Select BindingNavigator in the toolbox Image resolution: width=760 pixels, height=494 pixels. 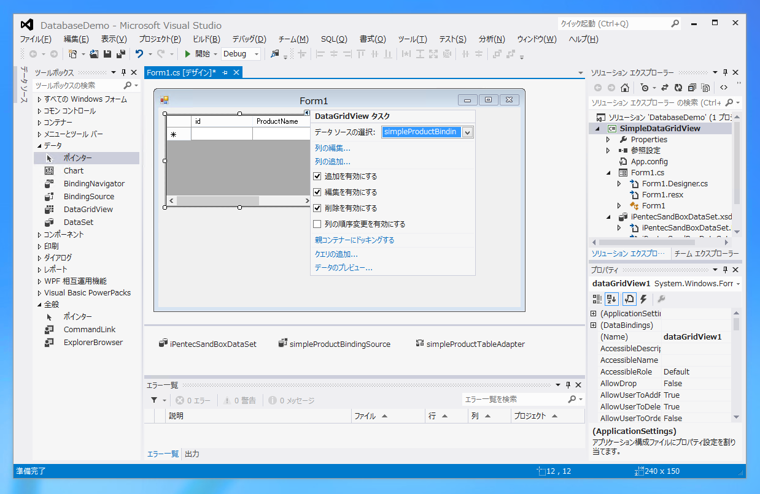point(94,184)
